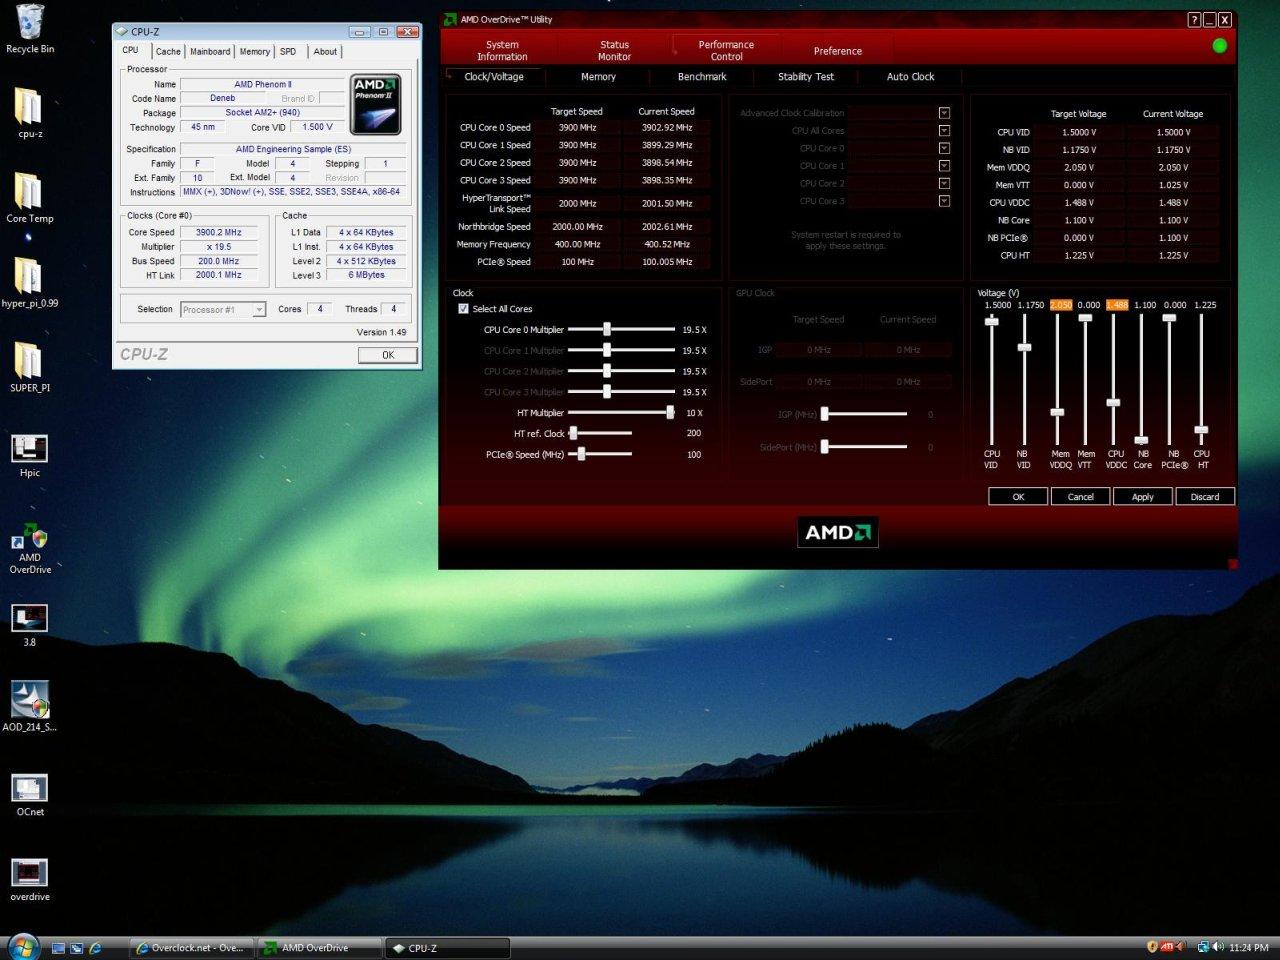Click OK in AMD OverDrive
The image size is (1280, 960).
1018,497
